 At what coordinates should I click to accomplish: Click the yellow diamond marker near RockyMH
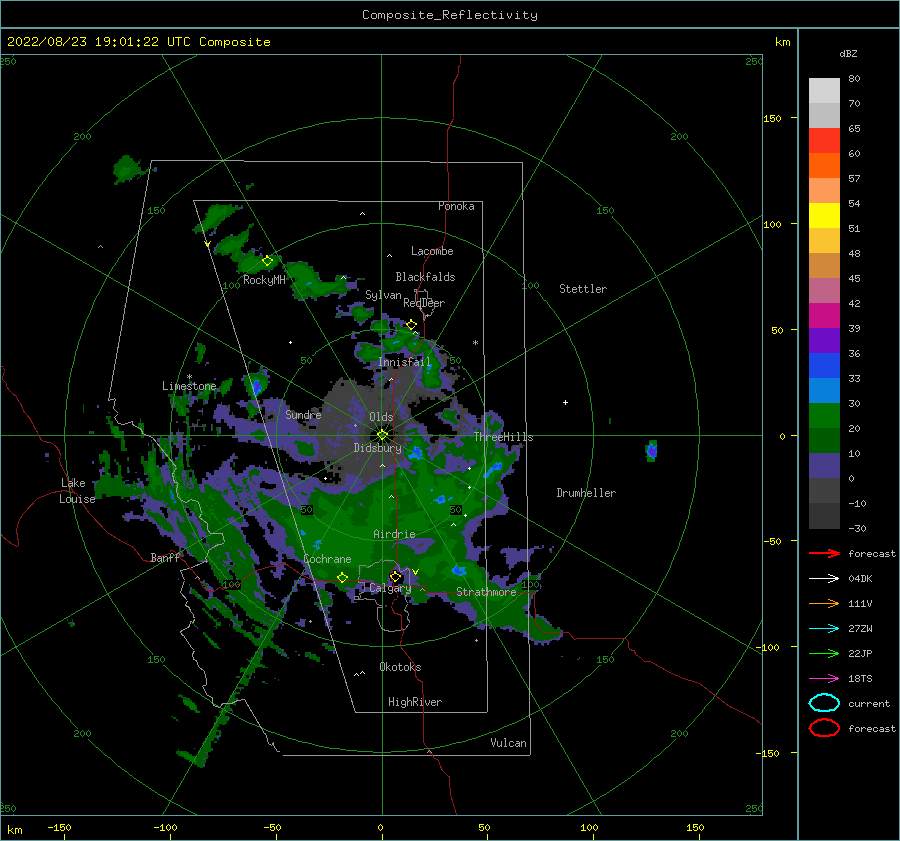[267, 261]
